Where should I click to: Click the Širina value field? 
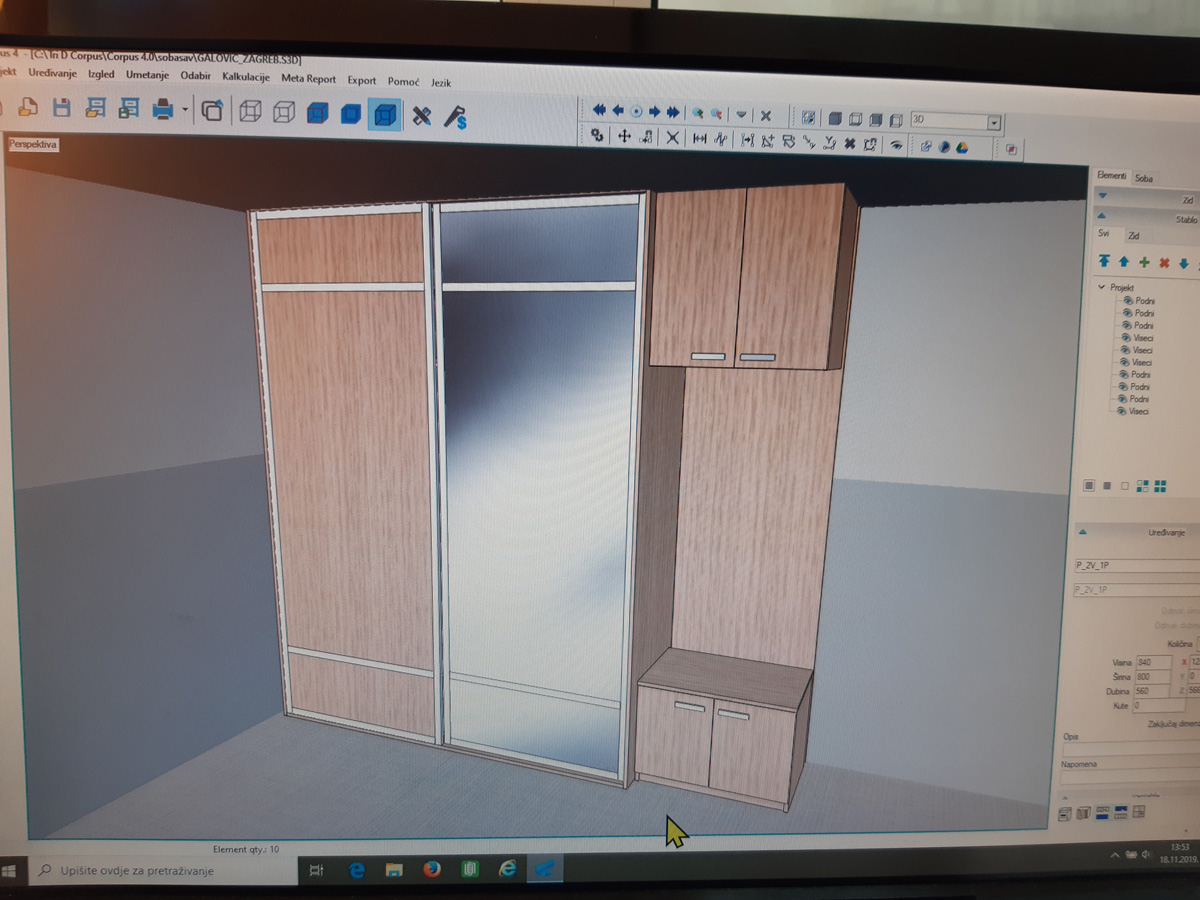pos(1153,677)
